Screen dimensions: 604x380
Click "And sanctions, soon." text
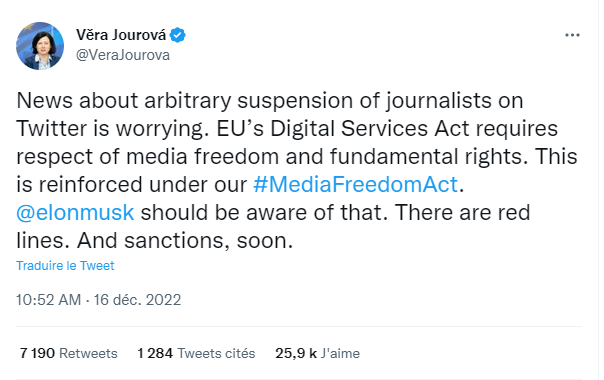pos(185,240)
